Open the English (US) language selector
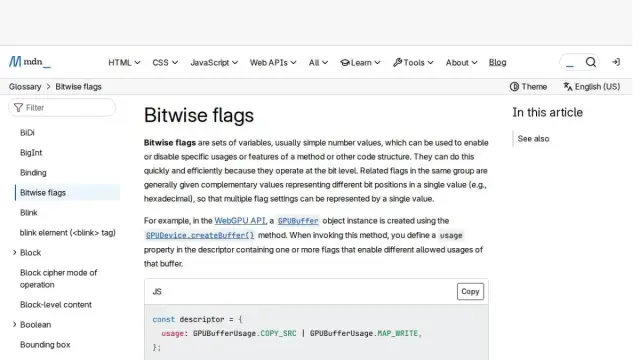 coord(591,87)
